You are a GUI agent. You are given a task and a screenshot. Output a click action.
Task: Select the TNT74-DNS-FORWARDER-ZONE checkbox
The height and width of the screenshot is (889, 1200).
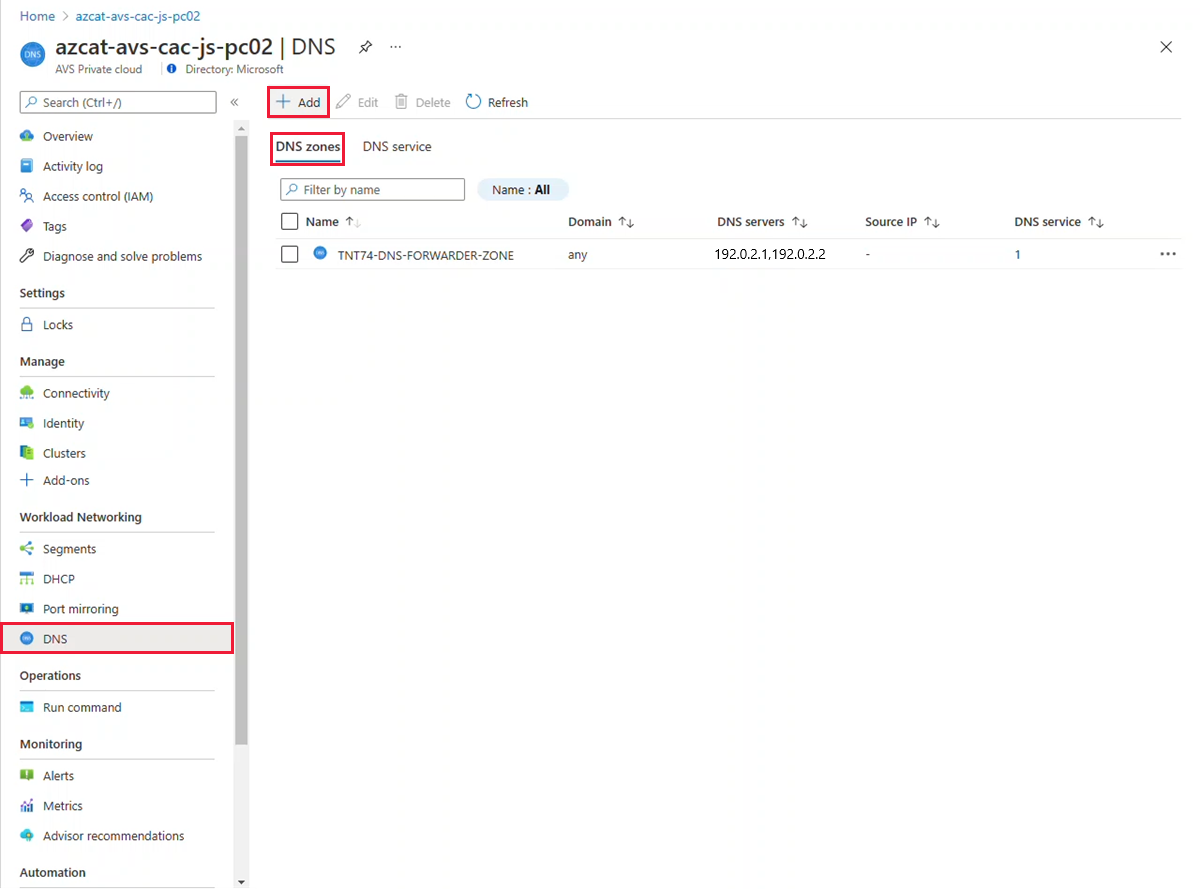click(289, 254)
